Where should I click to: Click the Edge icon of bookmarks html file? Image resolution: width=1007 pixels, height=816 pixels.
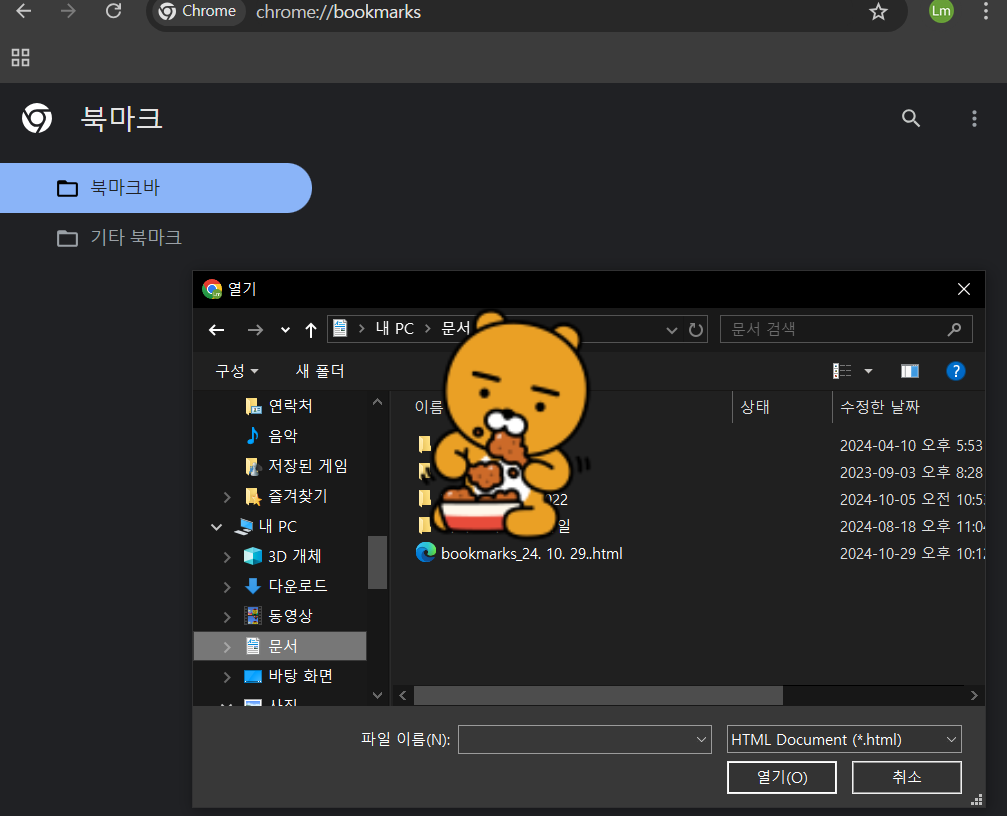coord(426,553)
